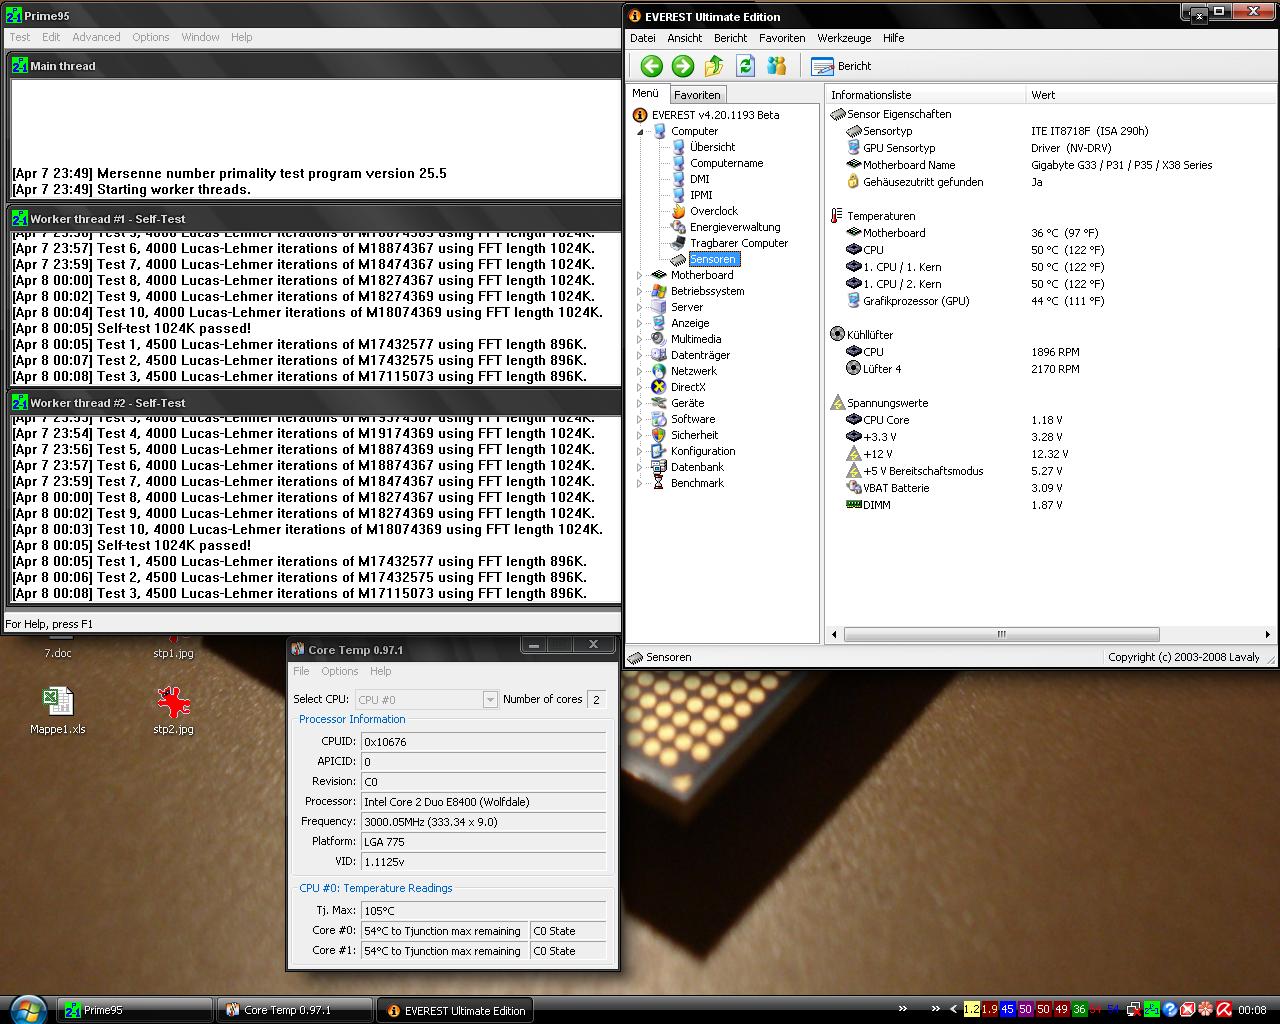Open the Datei menu in EVEREST
This screenshot has height=1024, width=1280.
(642, 38)
